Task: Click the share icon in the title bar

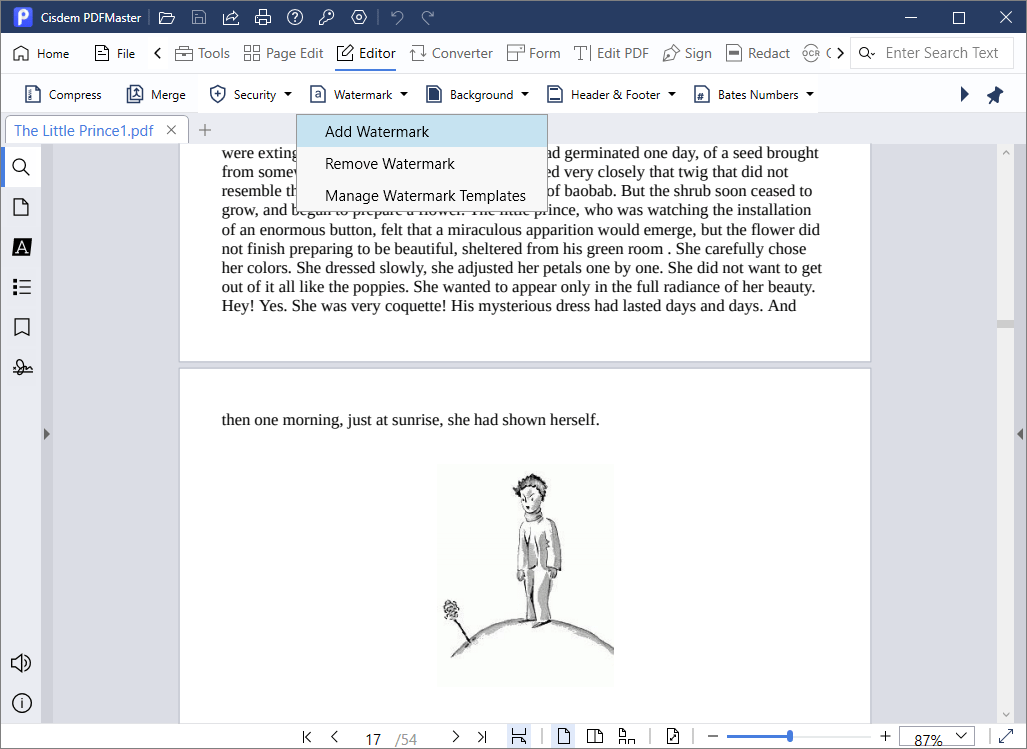Action: (x=231, y=18)
